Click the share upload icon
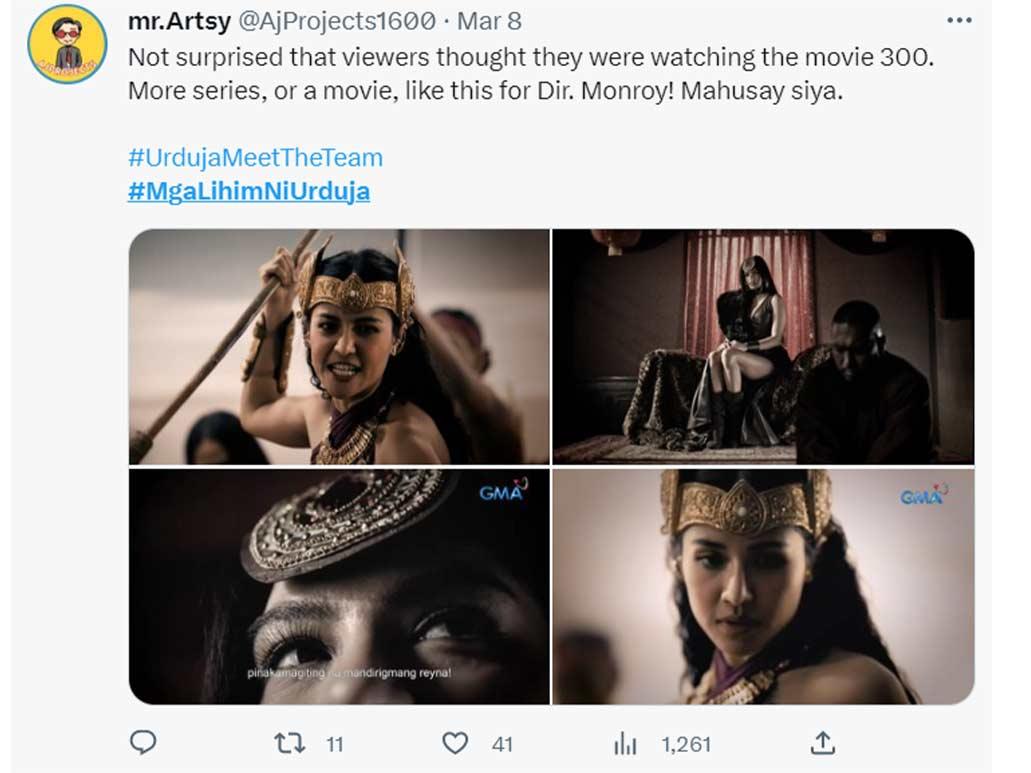1031x773 pixels. coord(822,742)
